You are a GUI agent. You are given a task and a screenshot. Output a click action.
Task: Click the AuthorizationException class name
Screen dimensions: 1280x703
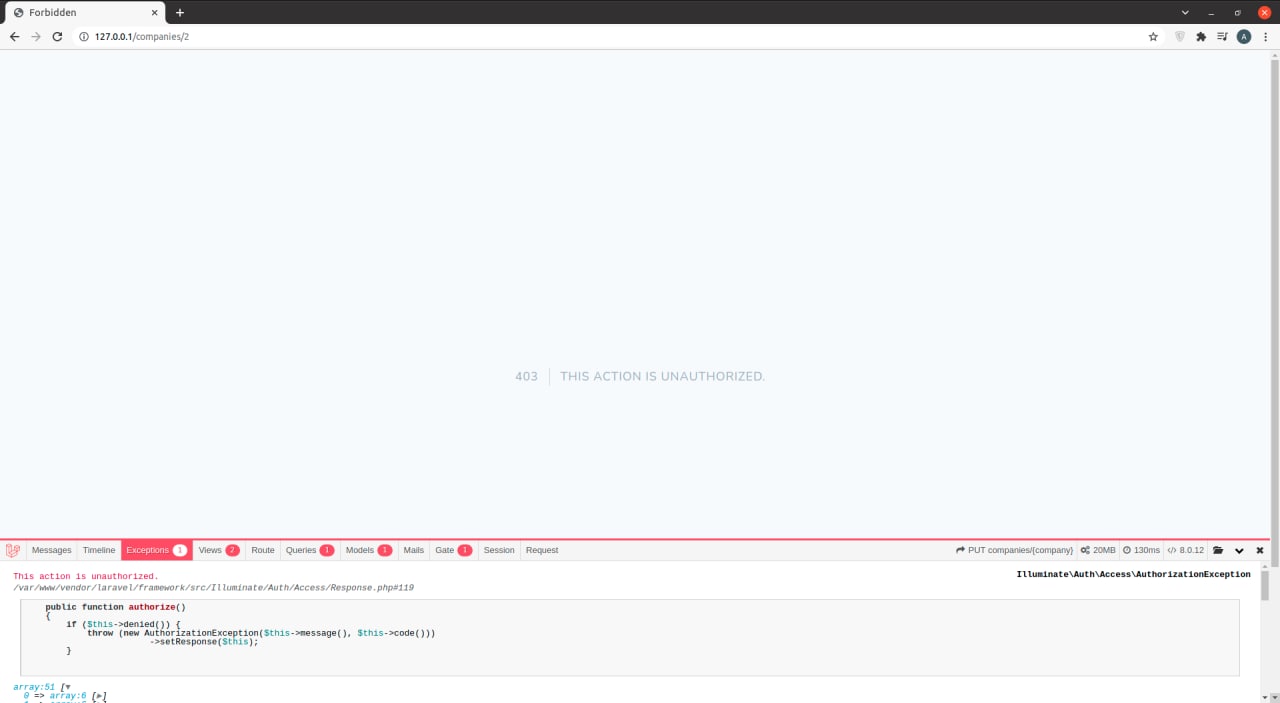pos(1133,574)
